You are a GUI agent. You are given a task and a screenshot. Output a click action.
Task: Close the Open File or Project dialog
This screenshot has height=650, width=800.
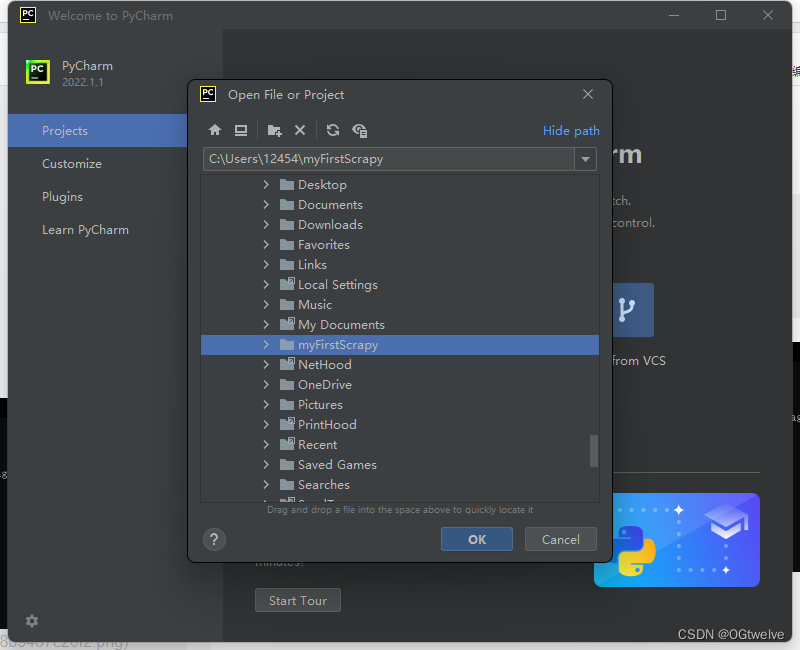tap(588, 94)
